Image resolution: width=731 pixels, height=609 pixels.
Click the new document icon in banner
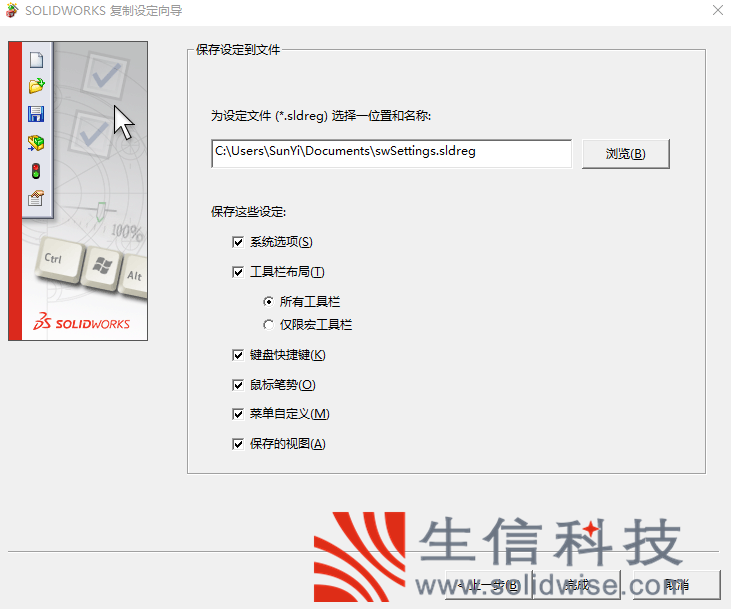(x=36, y=59)
